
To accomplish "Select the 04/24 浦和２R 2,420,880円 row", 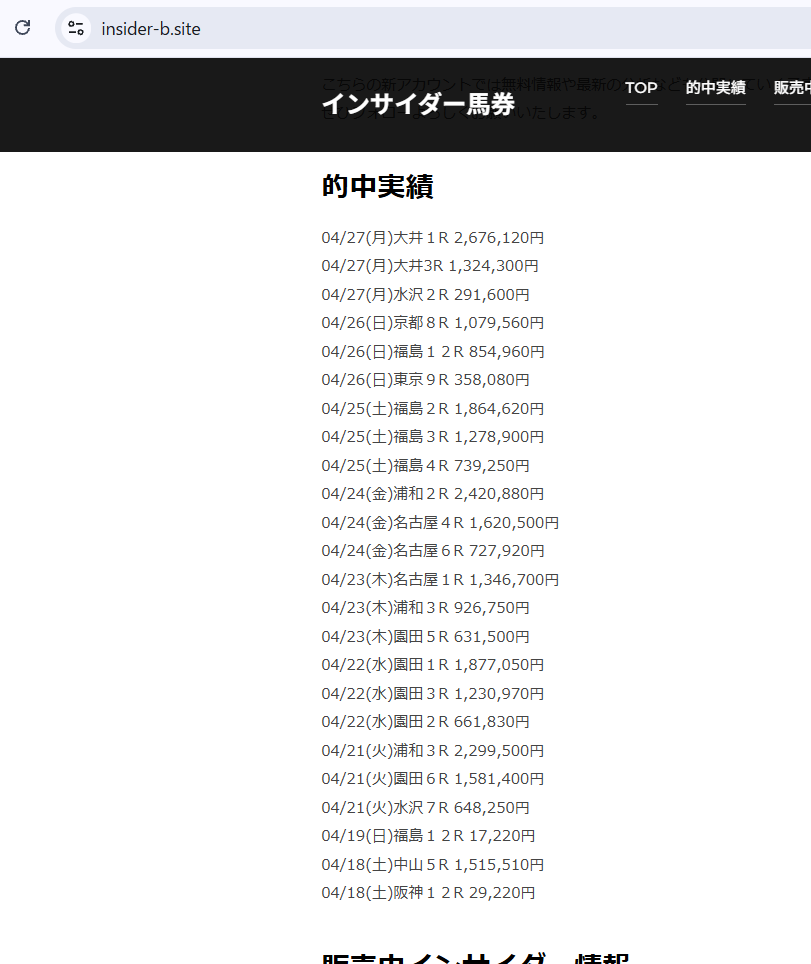I will pyautogui.click(x=432, y=494).
